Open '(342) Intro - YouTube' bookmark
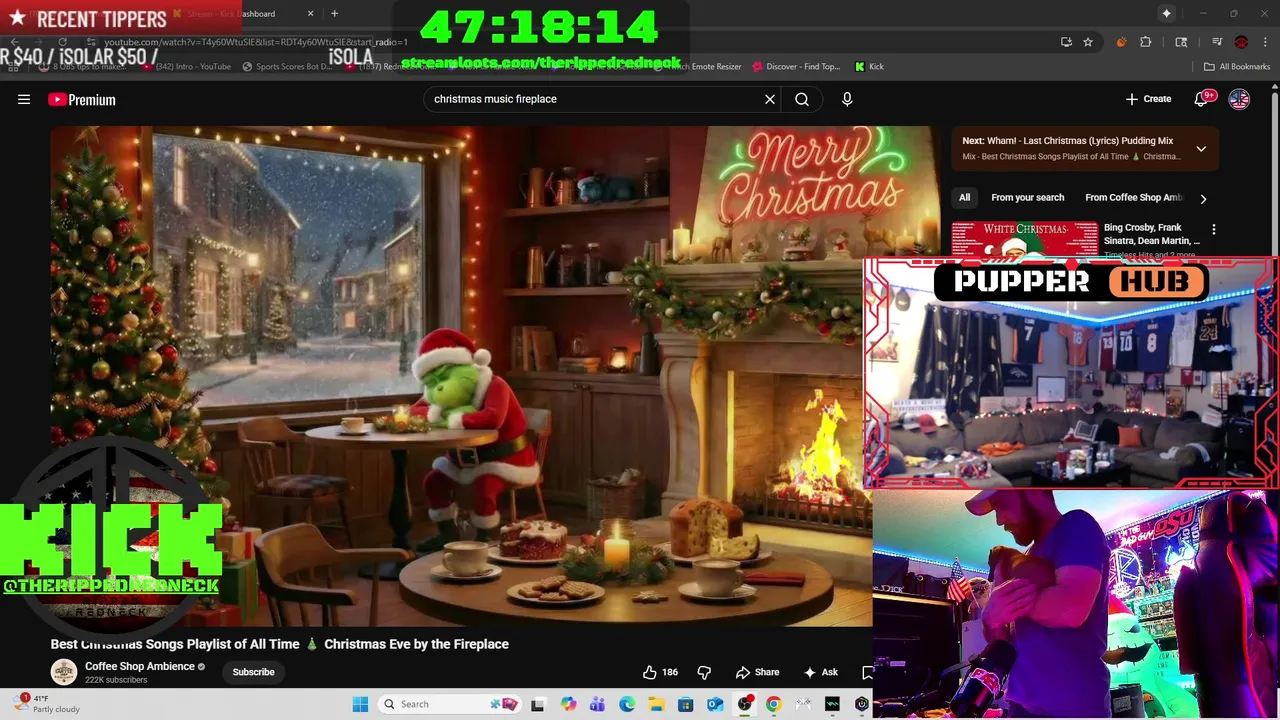 tap(185, 66)
